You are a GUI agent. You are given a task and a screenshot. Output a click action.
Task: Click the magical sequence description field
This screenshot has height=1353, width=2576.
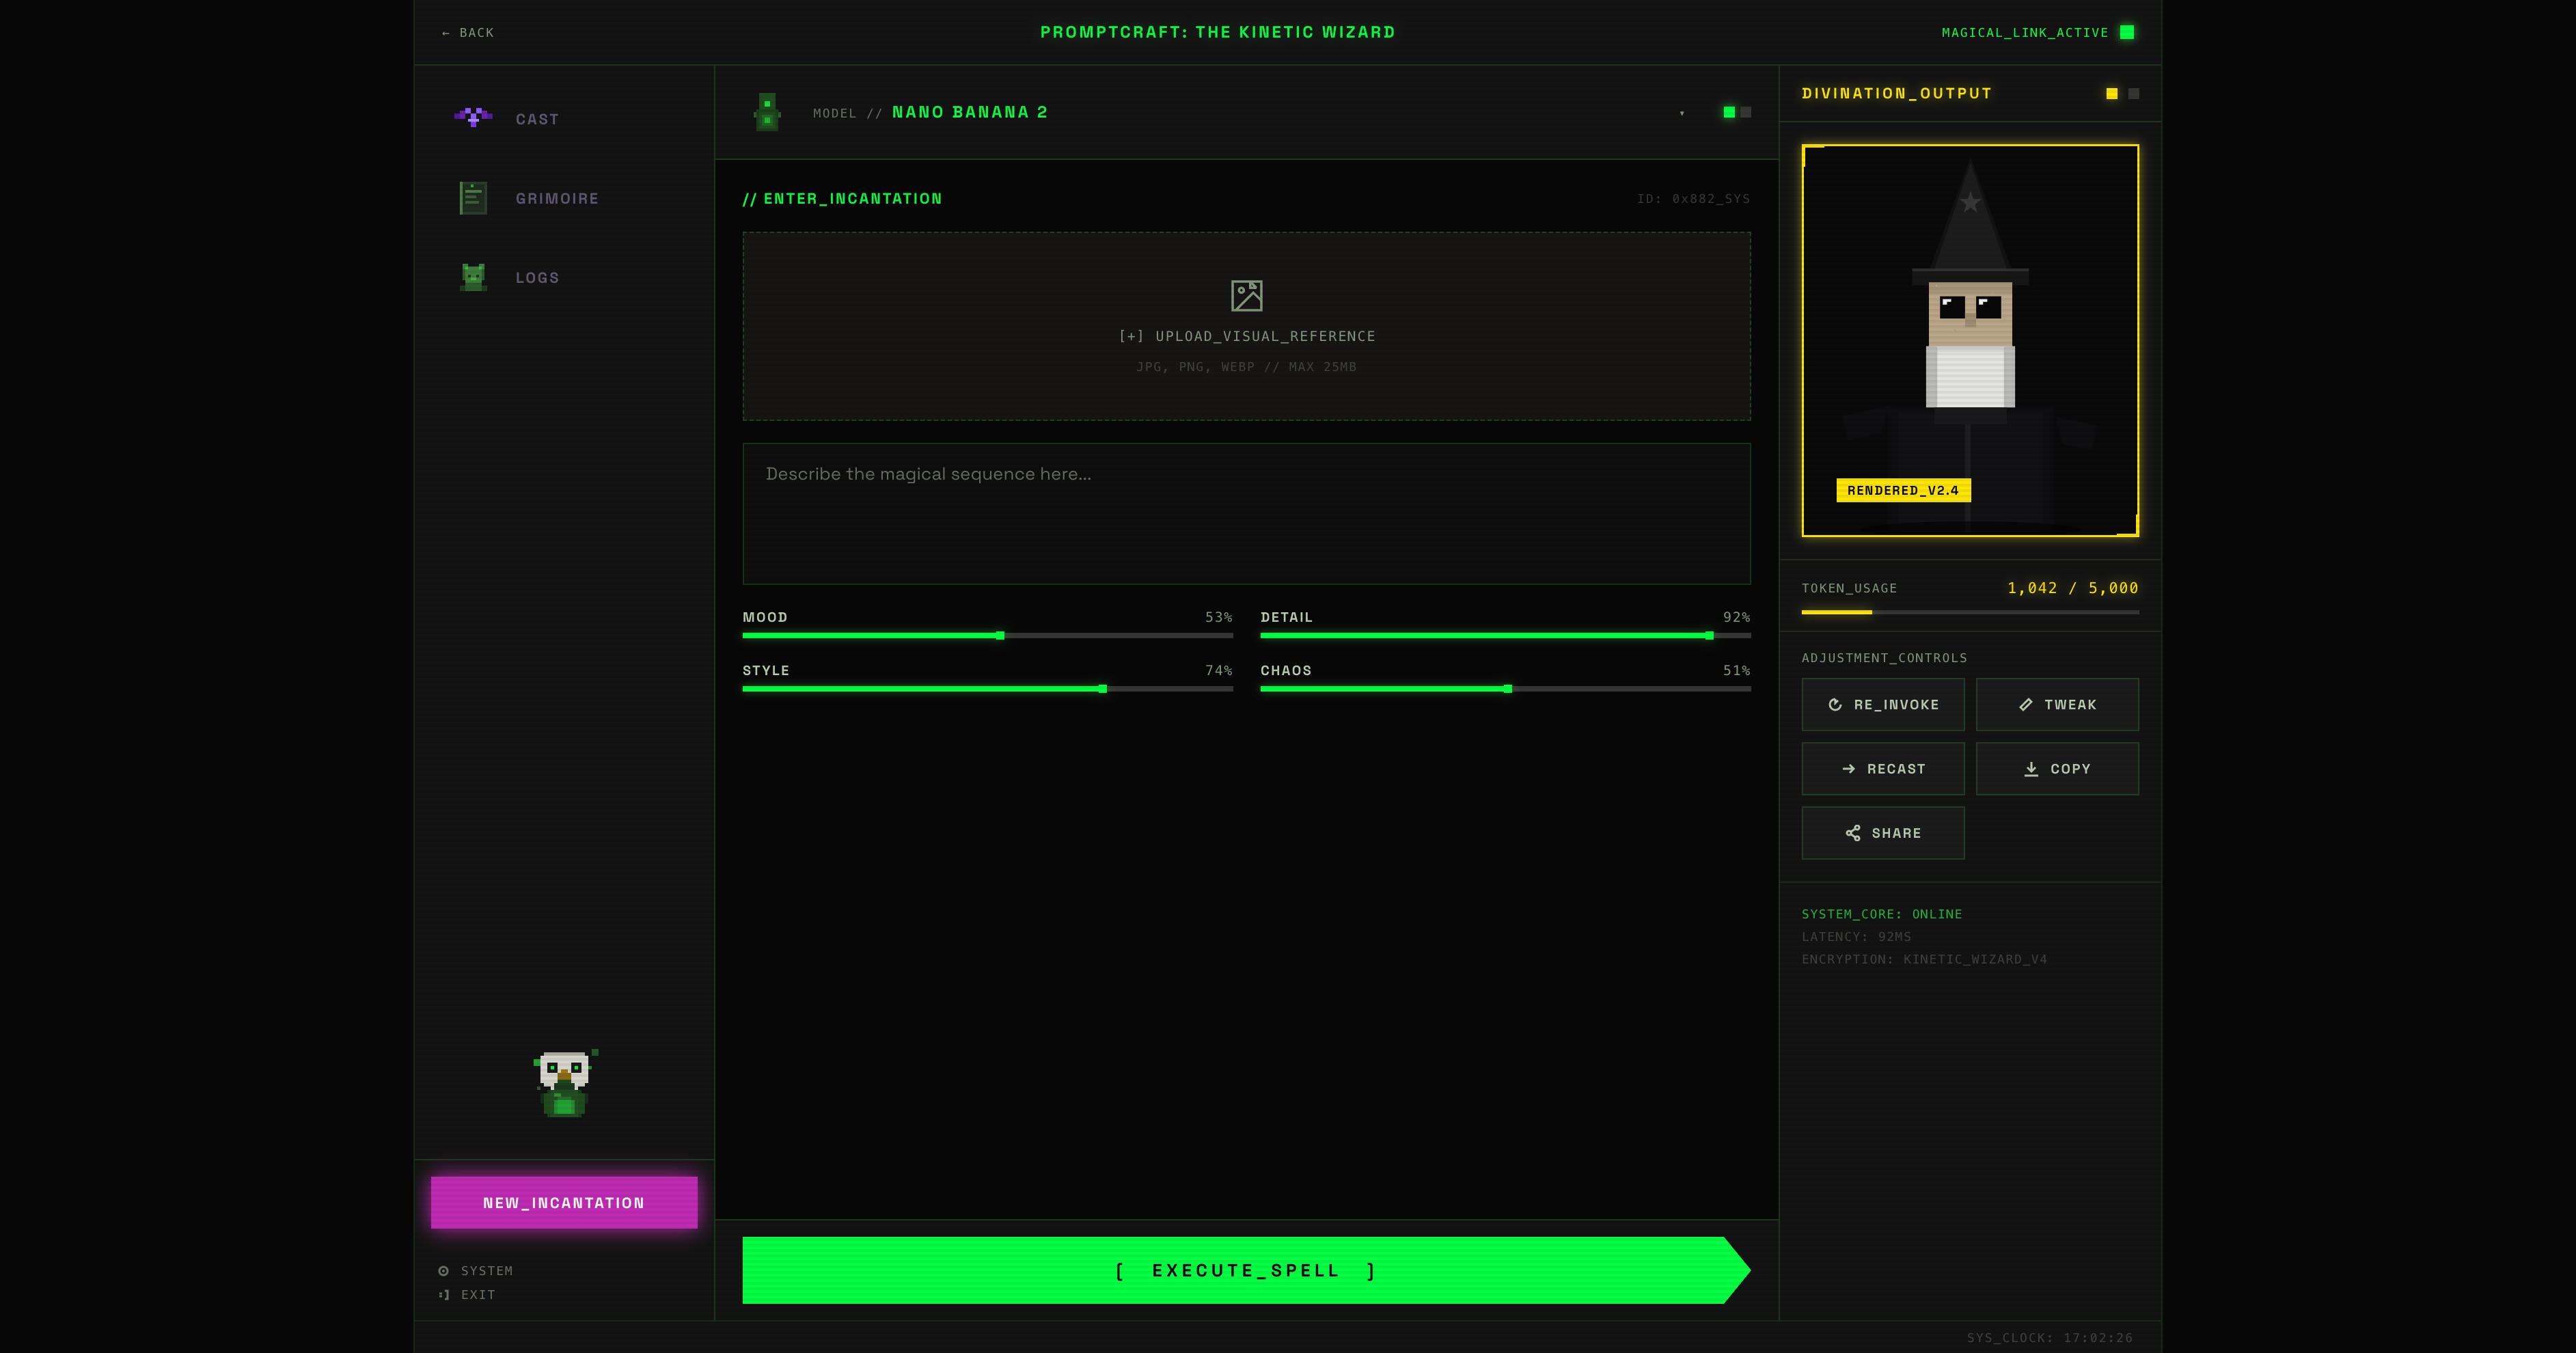click(1246, 514)
